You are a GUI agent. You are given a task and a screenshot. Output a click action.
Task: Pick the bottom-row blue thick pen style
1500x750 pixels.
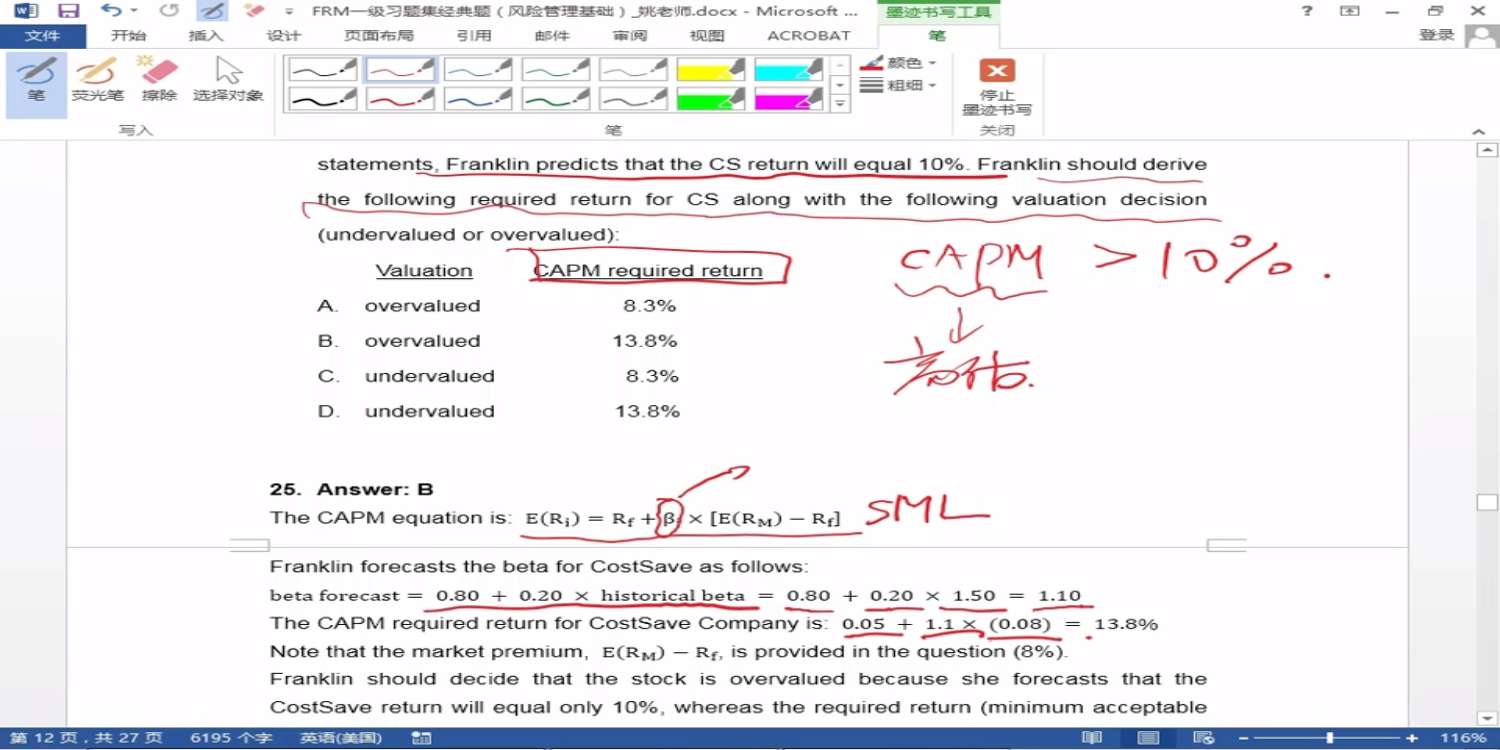pos(478,99)
